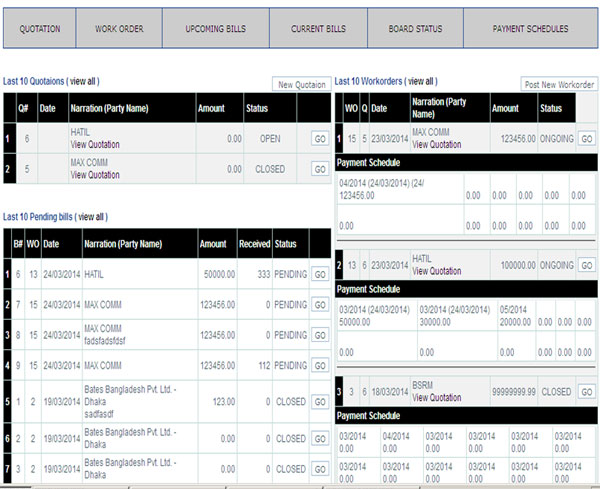Open the Payment Schedules tab
600x489 pixels.
pos(530,29)
